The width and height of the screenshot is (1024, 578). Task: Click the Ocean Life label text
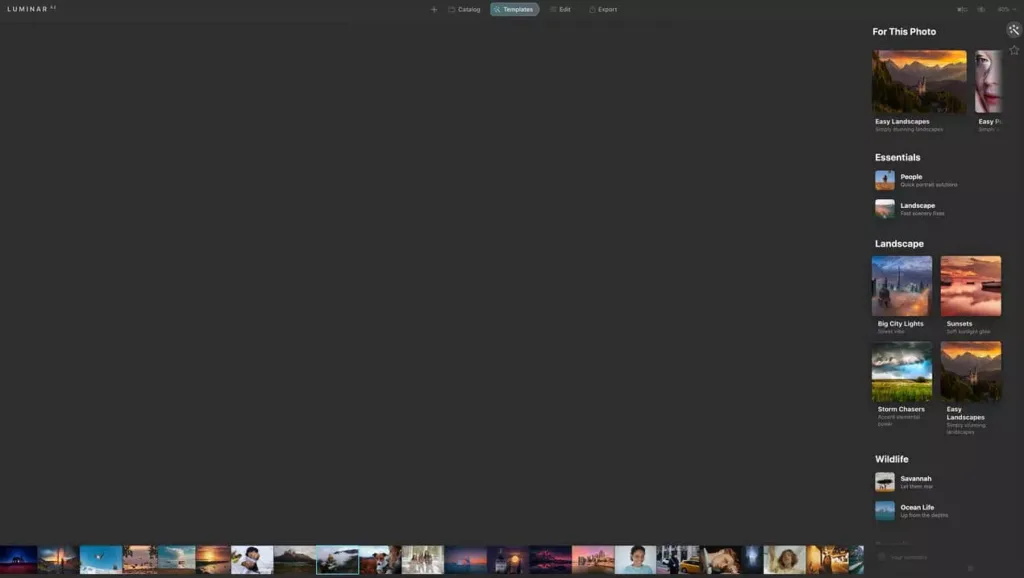(917, 507)
